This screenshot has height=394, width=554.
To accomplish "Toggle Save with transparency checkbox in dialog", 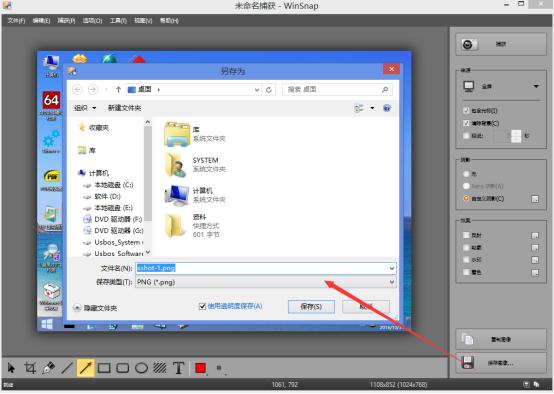I will click(x=202, y=306).
